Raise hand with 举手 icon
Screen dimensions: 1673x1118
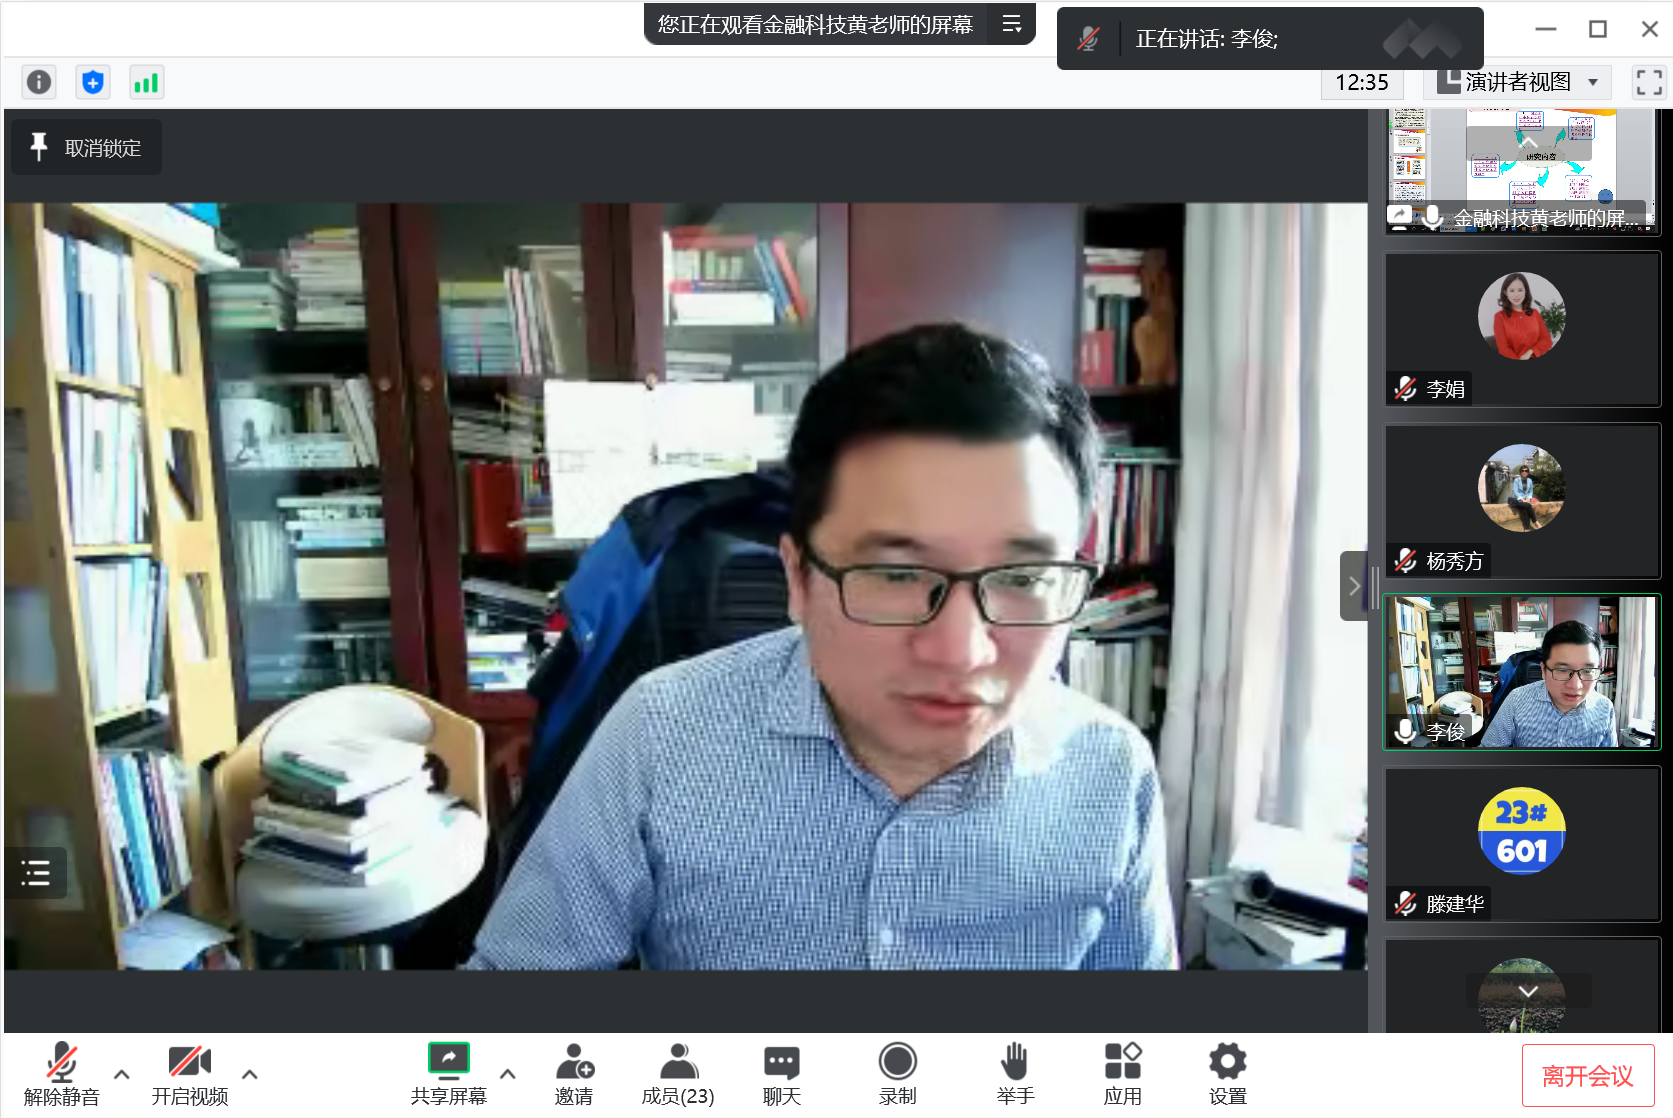point(1015,1074)
